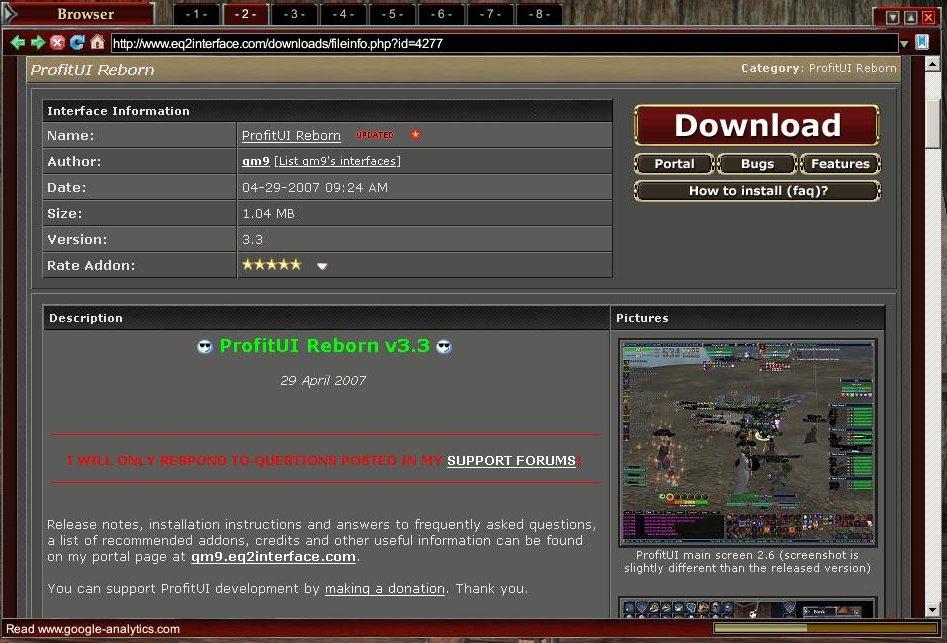Click the left sunglasses smiley icon
The height and width of the screenshot is (643, 947).
point(205,347)
